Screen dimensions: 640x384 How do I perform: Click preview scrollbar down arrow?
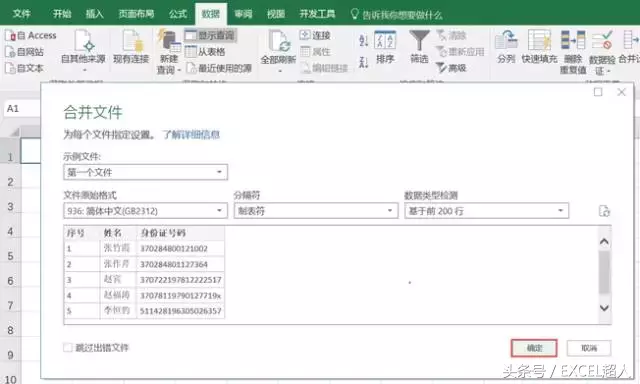[604, 308]
